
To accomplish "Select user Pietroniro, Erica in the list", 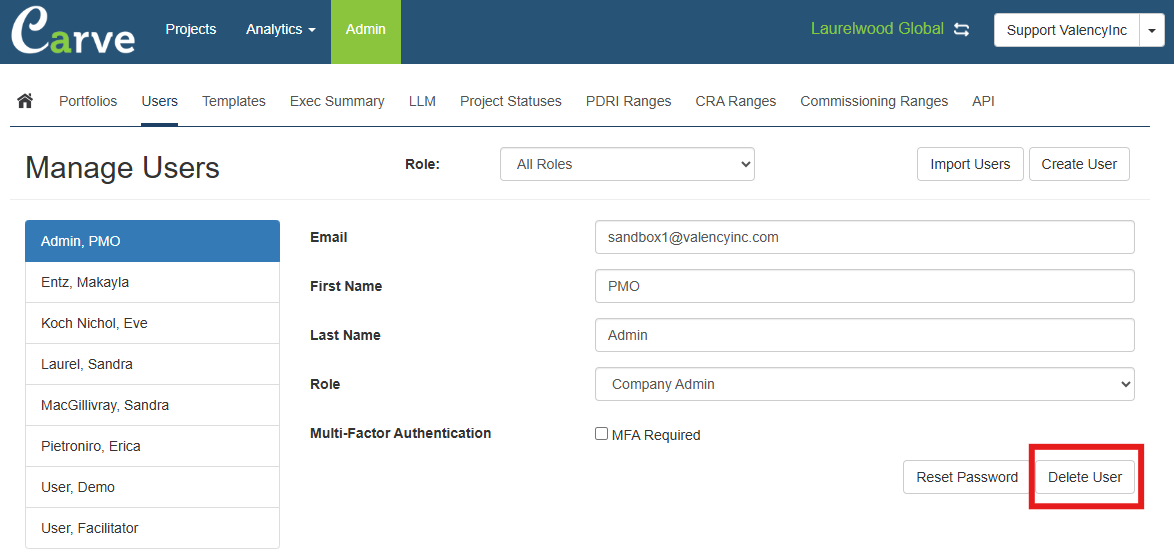I will tap(152, 446).
